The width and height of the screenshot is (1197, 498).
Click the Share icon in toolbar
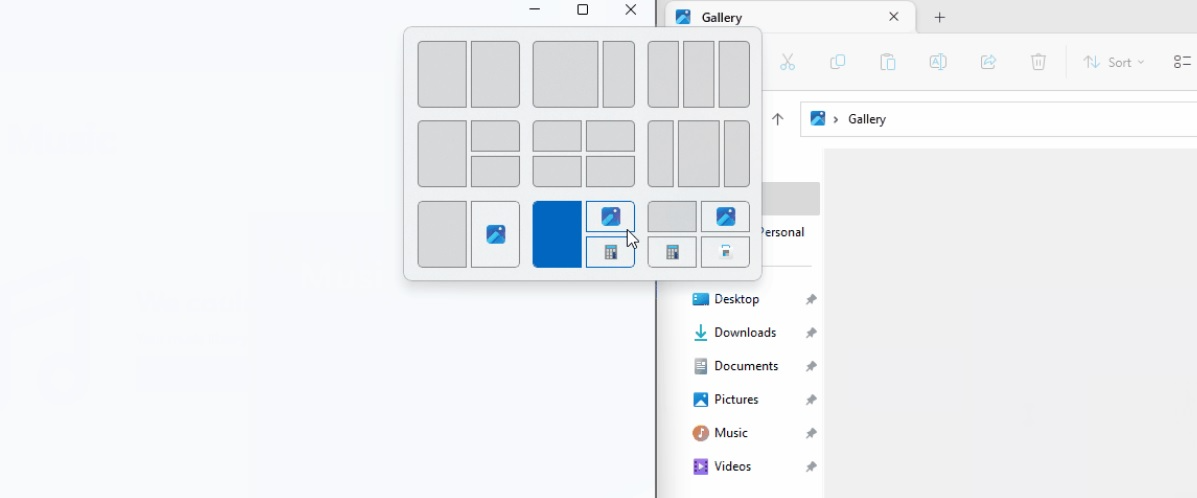(x=988, y=62)
